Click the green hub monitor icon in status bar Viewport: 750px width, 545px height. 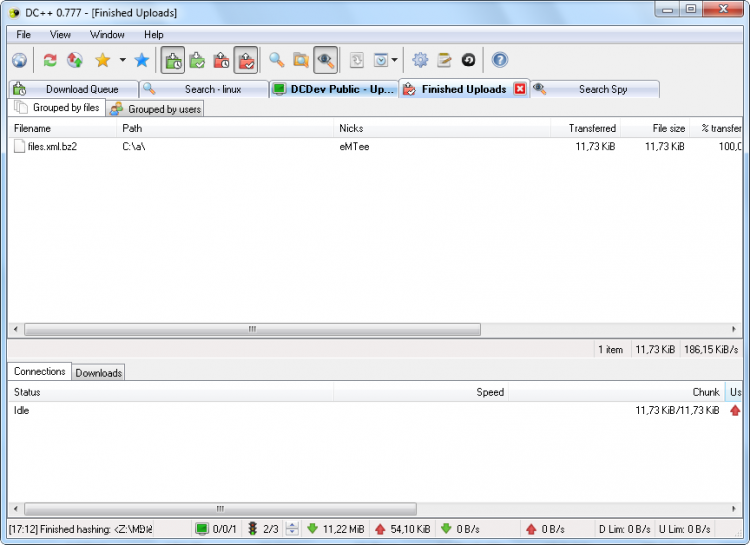(202, 529)
